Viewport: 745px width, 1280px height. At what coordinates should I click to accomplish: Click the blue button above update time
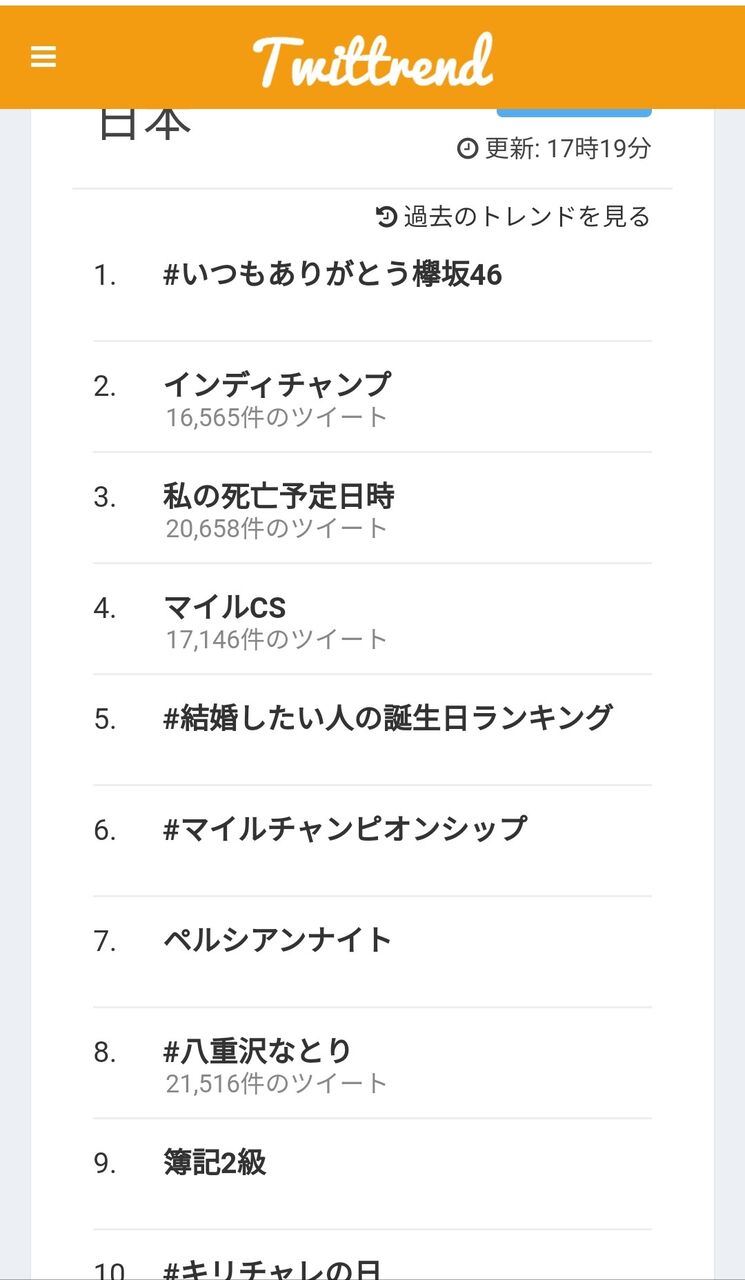click(574, 112)
